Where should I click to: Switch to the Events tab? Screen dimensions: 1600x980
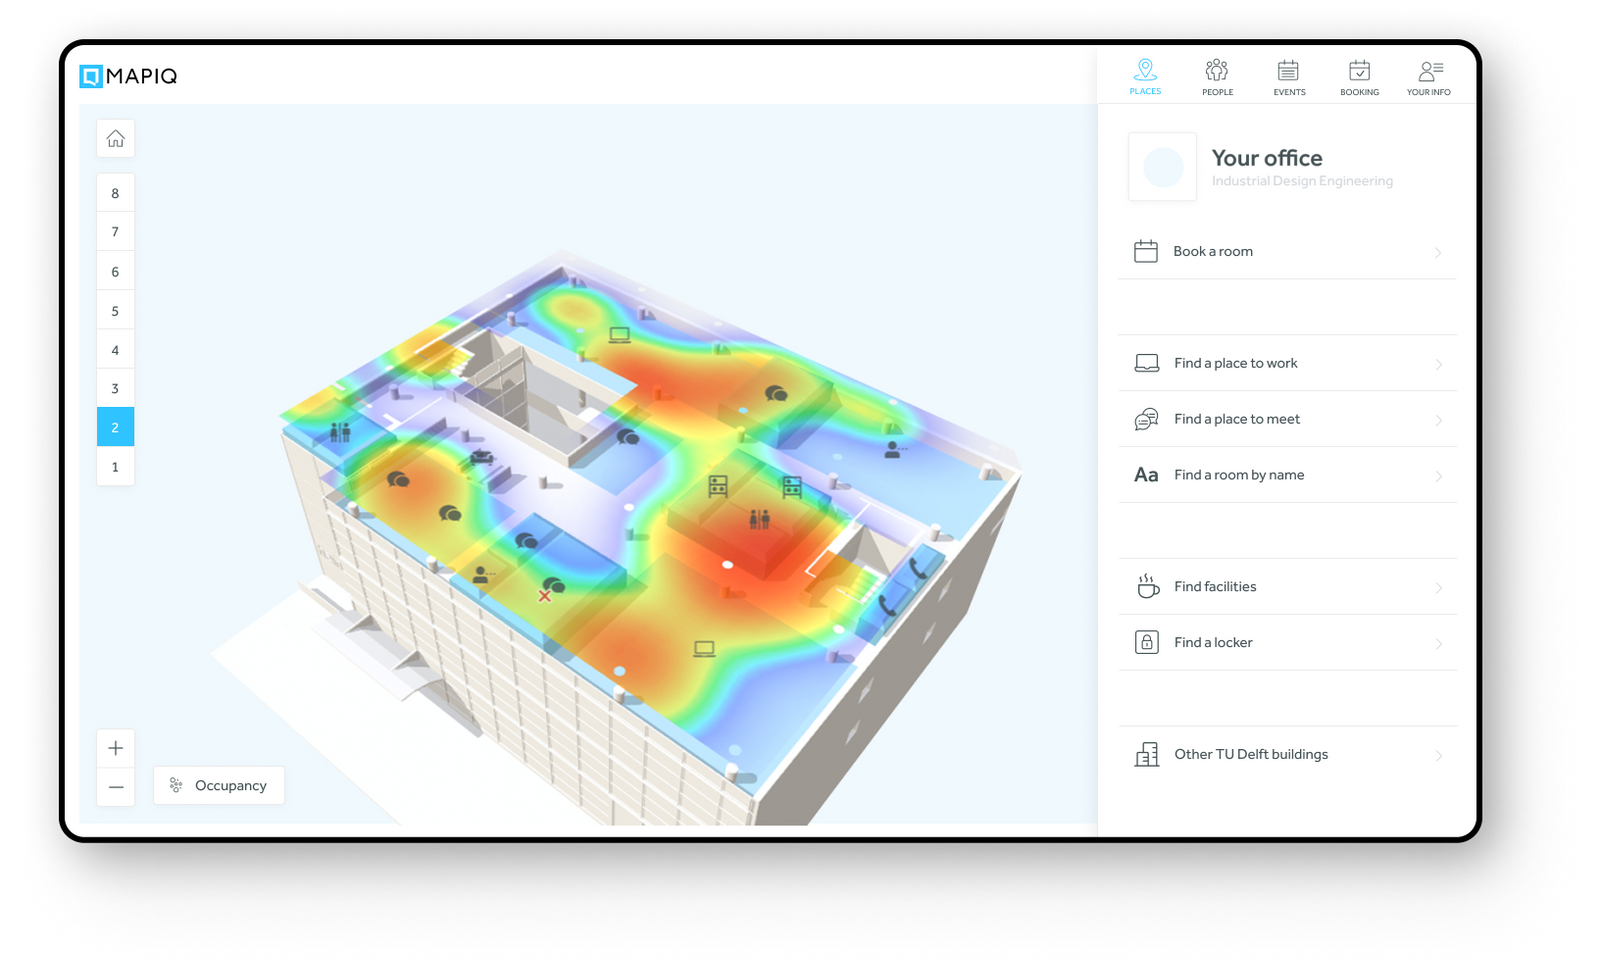1289,70
